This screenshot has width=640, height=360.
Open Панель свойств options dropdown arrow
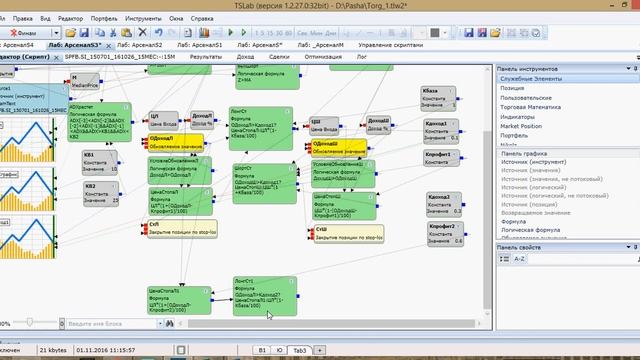629,247
